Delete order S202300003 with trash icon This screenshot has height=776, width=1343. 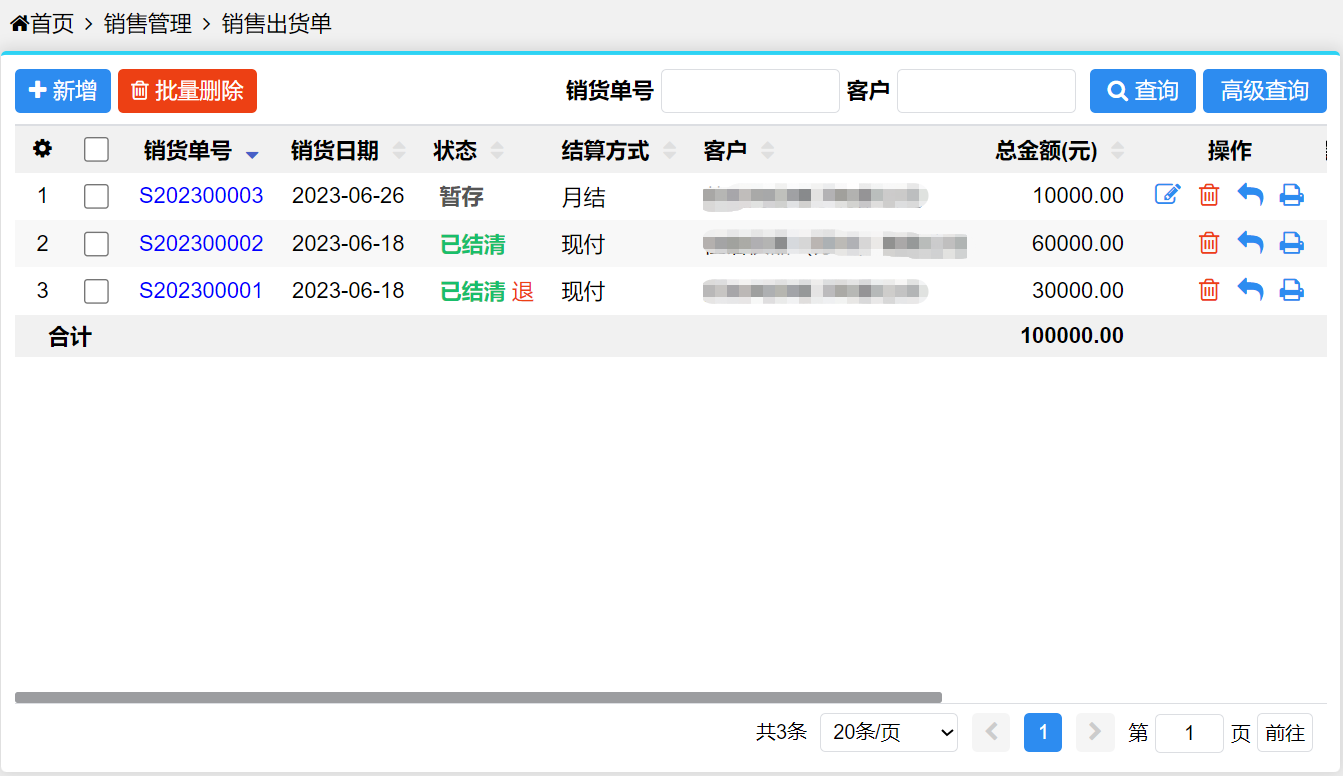(1209, 195)
